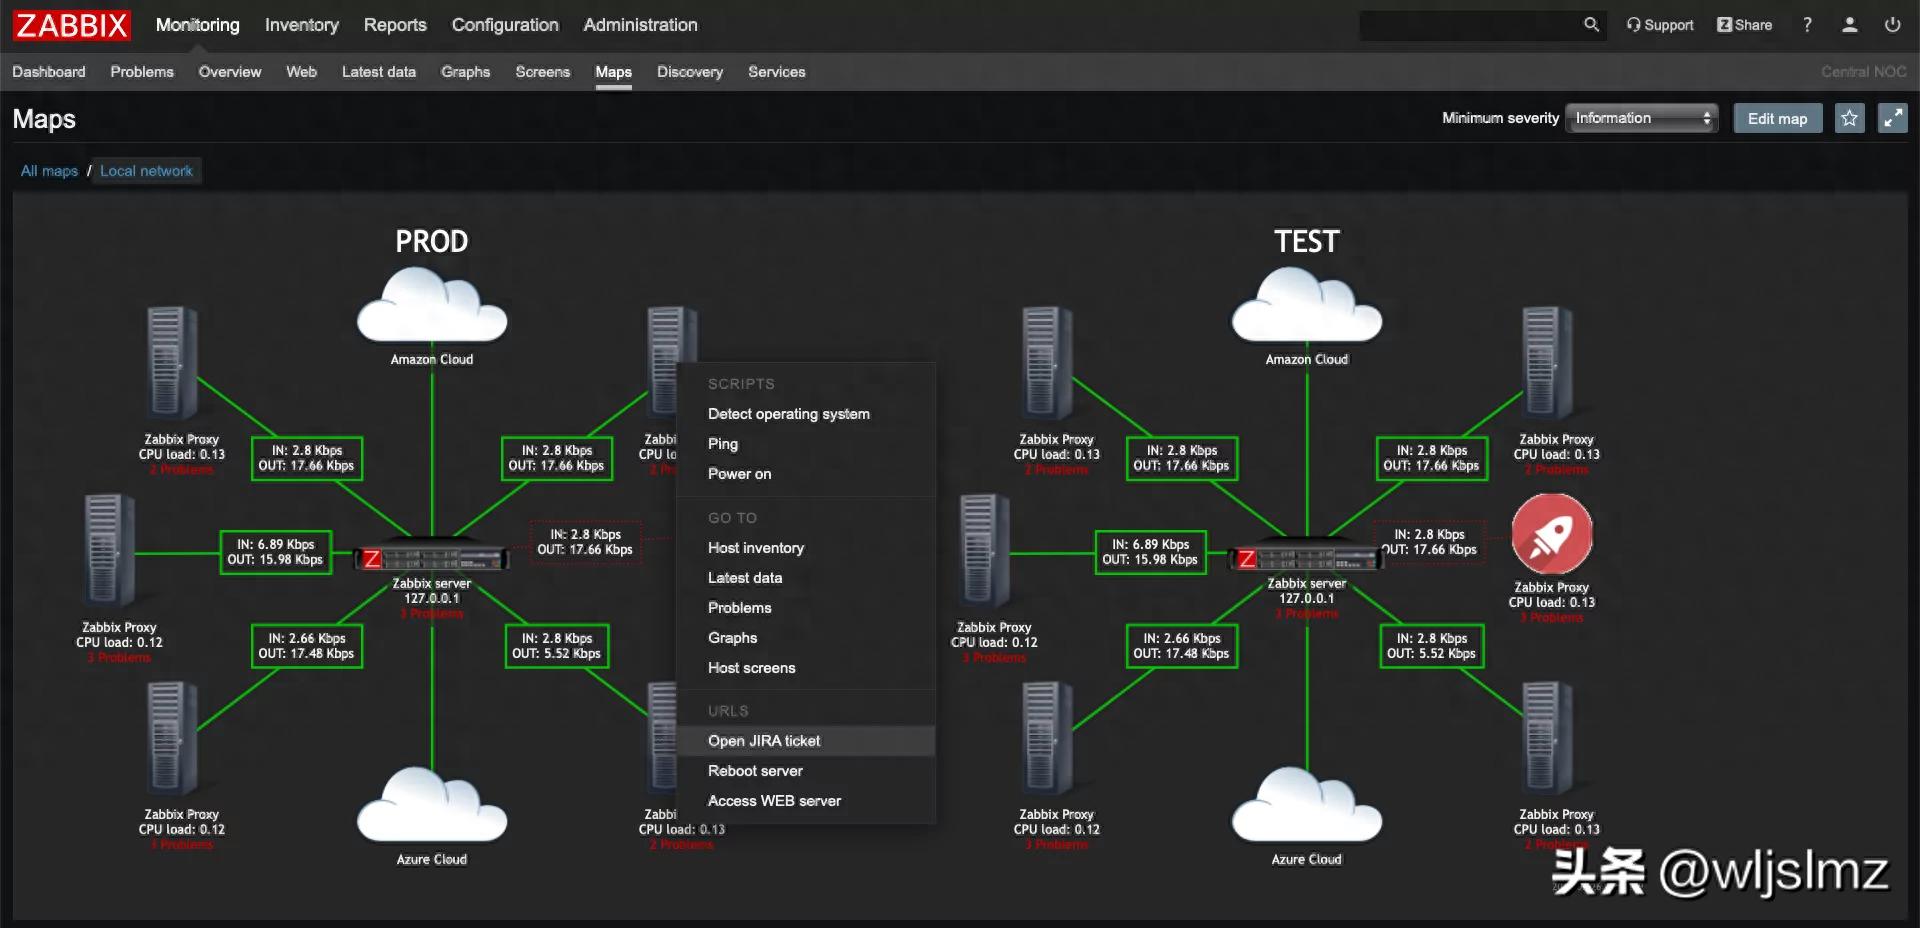The image size is (1920, 928).
Task: Add map to favourites star icon
Action: [1850, 118]
